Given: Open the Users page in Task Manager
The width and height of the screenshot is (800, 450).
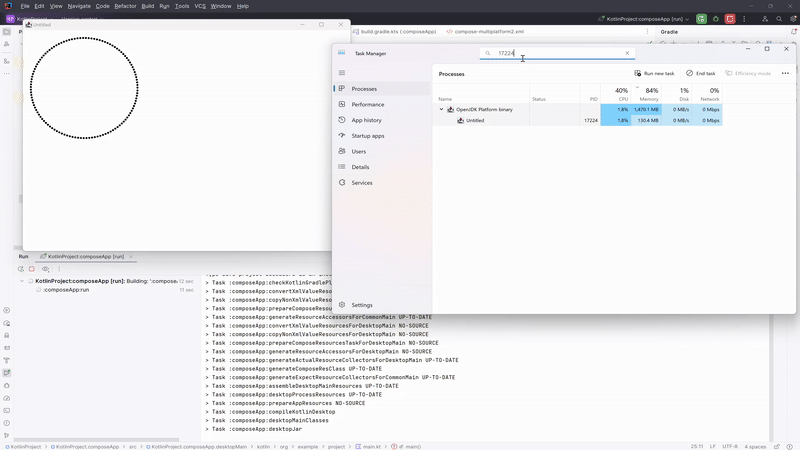Looking at the screenshot, I should pyautogui.click(x=382, y=152).
